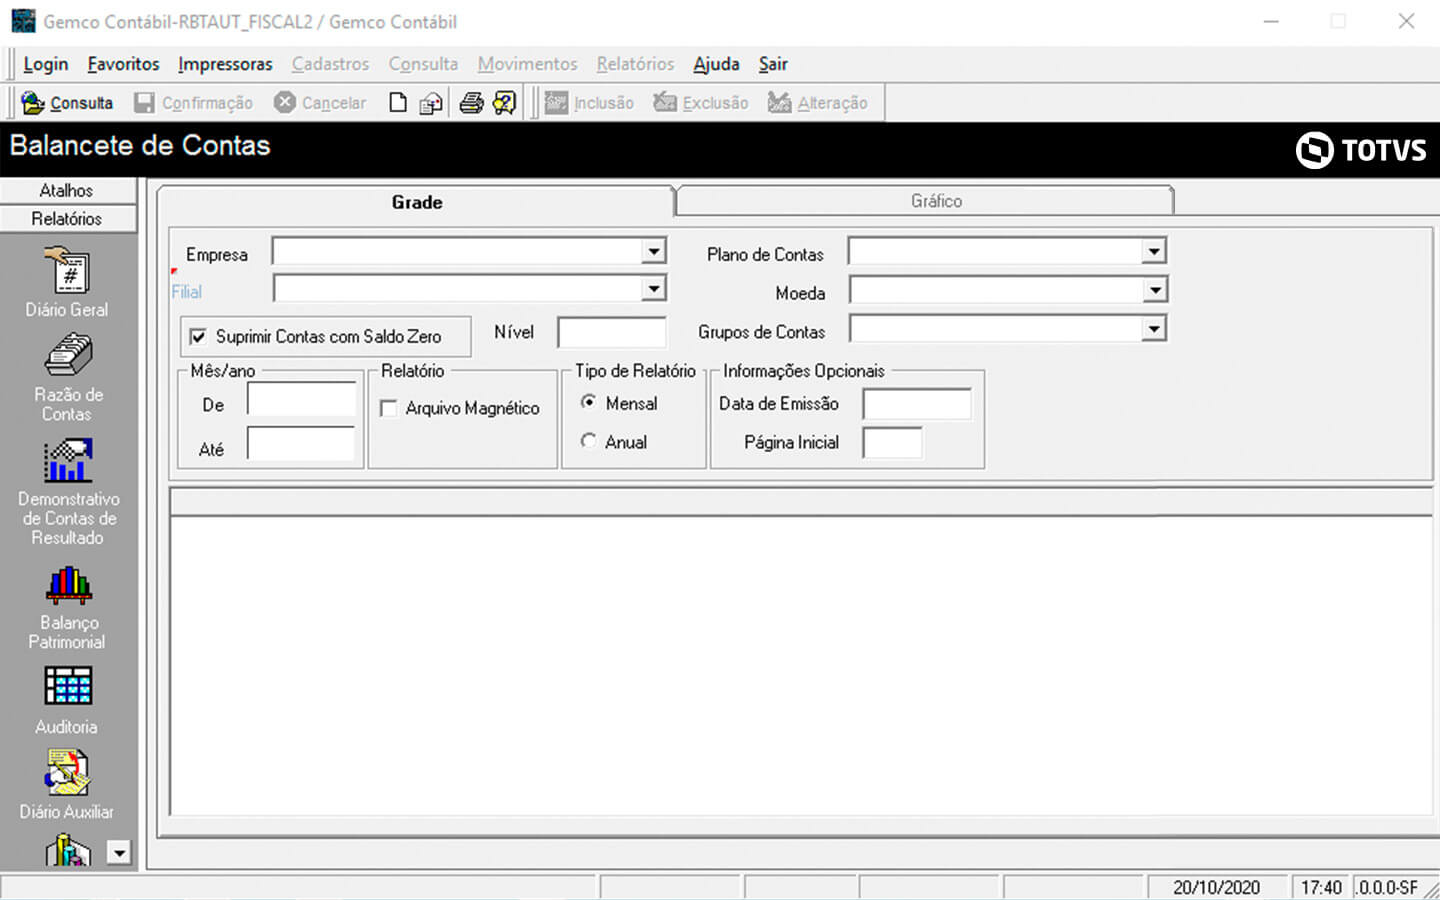Click the Data de Emissão field
Screen dimensions: 1440x900
[x=916, y=404]
